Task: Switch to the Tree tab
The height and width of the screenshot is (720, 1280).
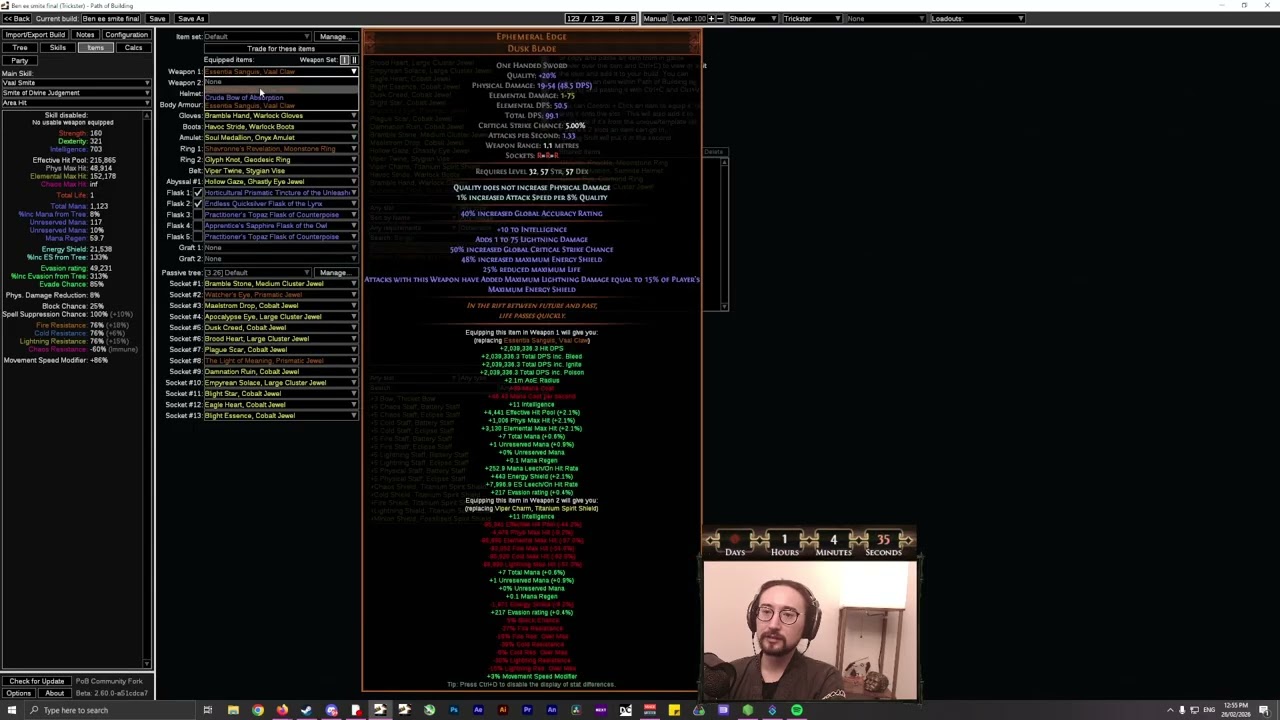Action: (x=20, y=48)
